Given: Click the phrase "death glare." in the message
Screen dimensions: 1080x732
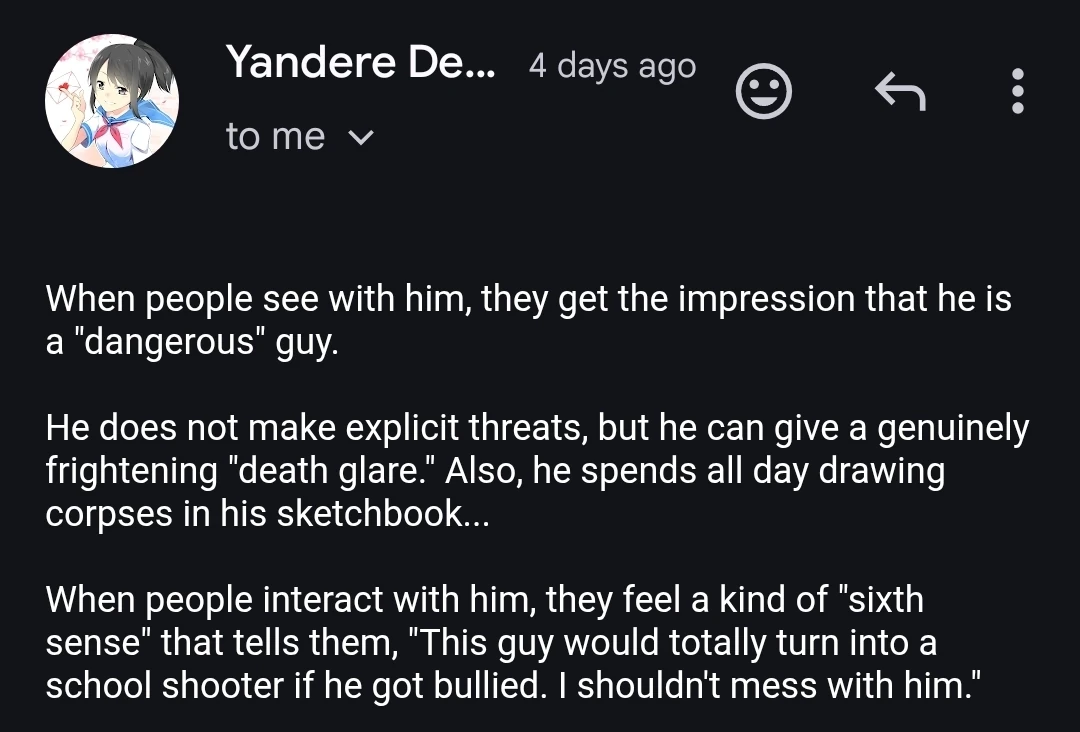Looking at the screenshot, I should (331, 471).
